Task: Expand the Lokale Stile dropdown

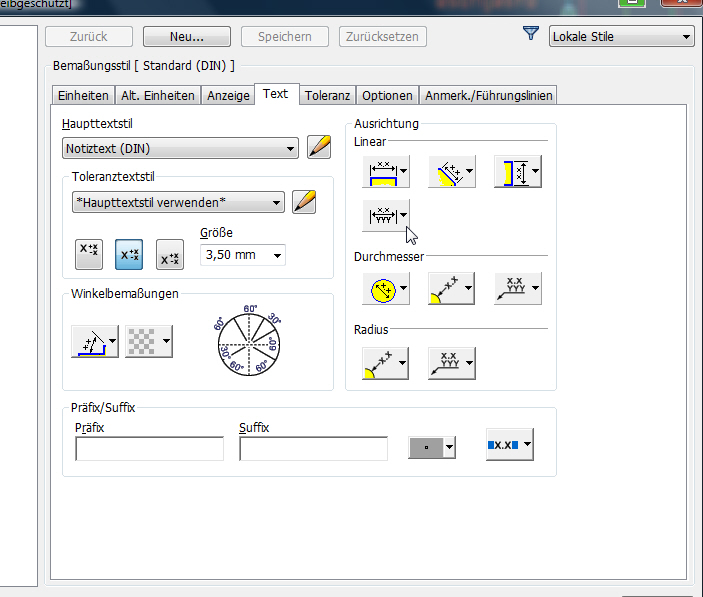Action: (x=686, y=37)
